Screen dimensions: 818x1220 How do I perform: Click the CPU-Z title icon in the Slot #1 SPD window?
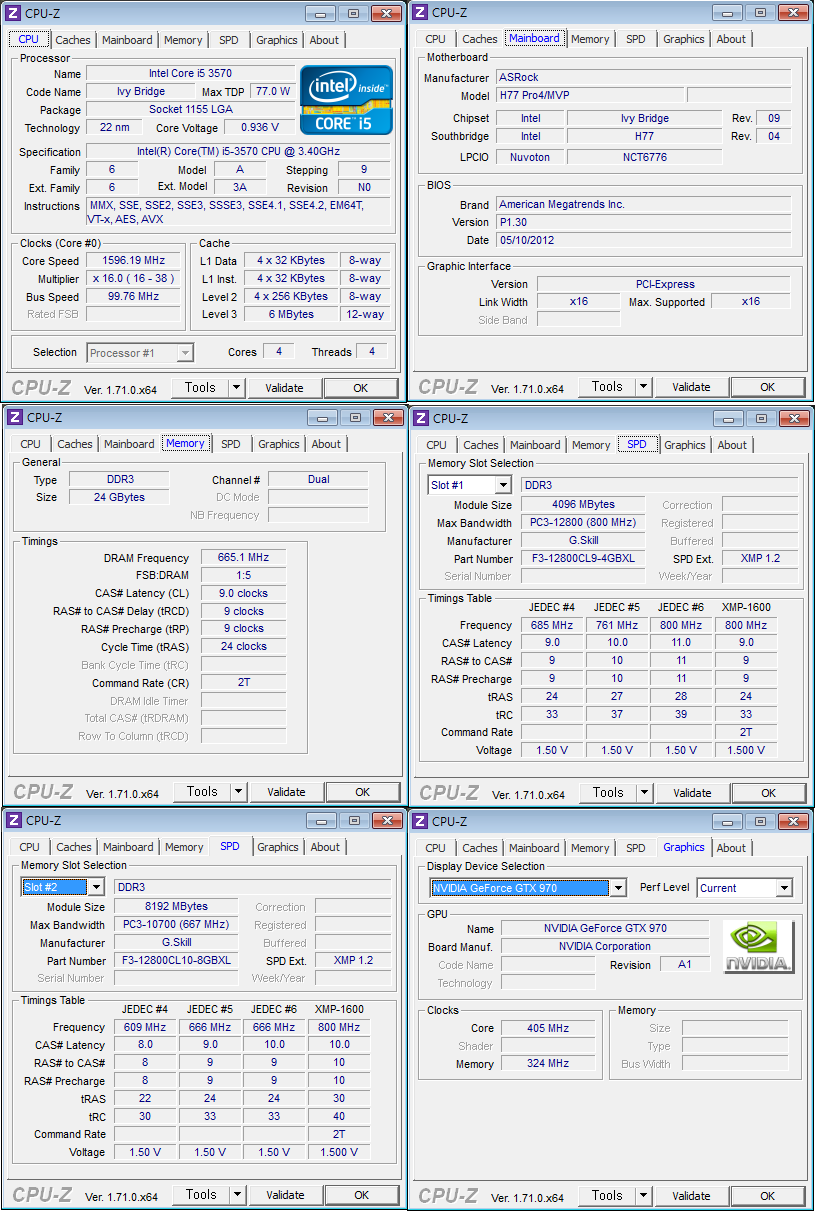[x=421, y=418]
